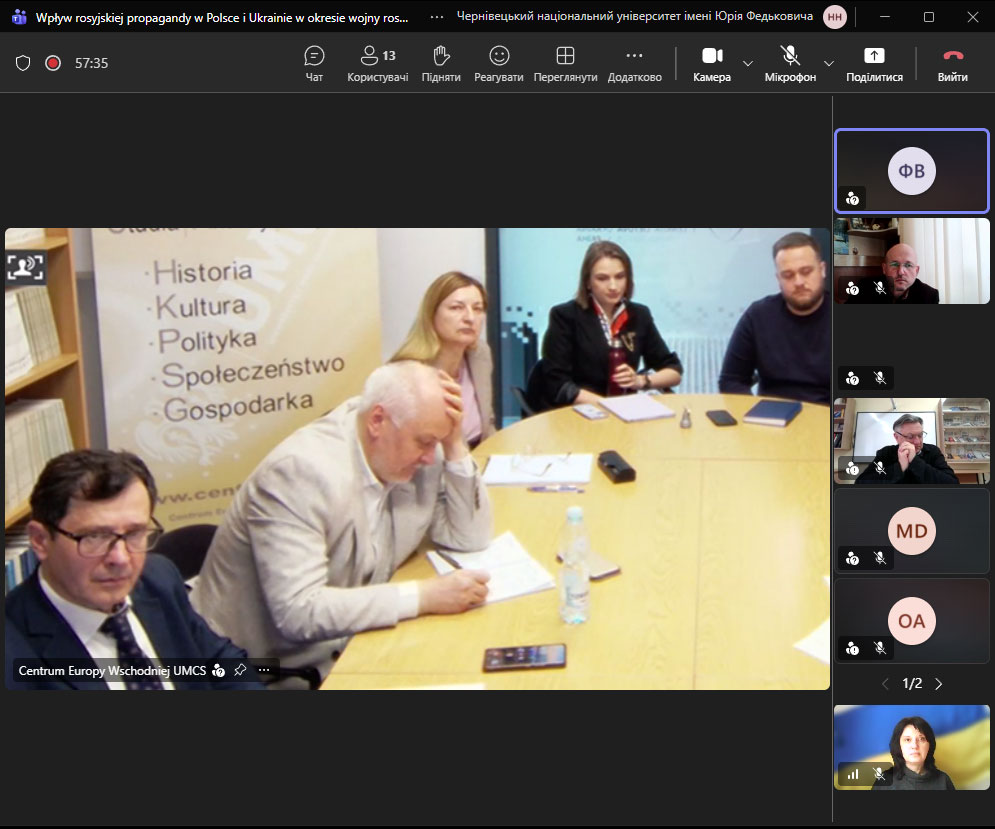Open meeting title more options ellipsis
This screenshot has height=829, width=995.
tap(437, 17)
